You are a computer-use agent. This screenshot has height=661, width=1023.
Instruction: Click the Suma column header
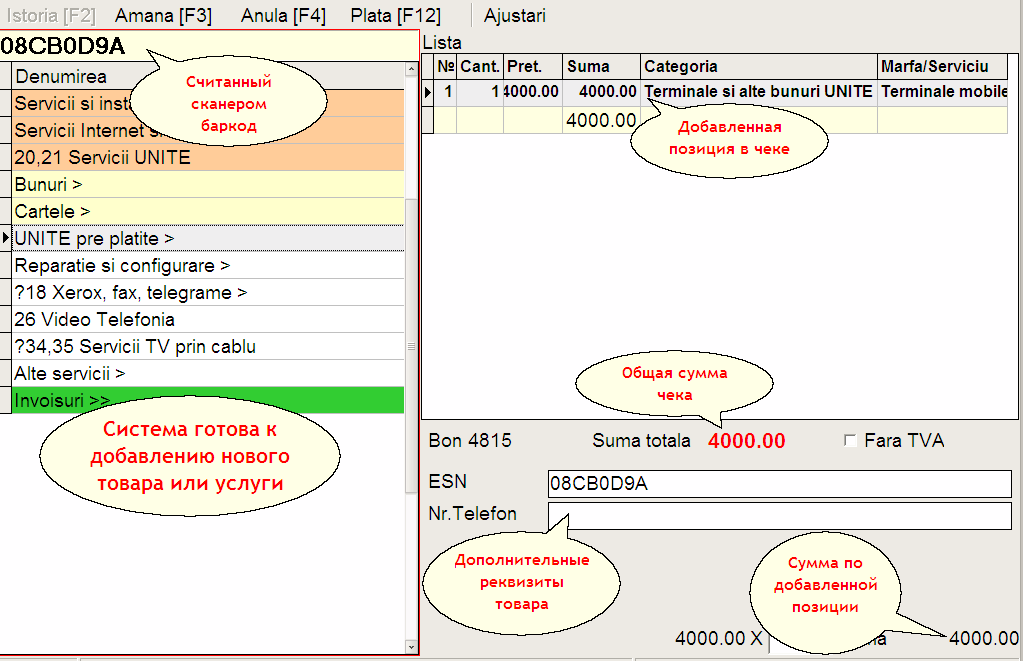coord(601,67)
